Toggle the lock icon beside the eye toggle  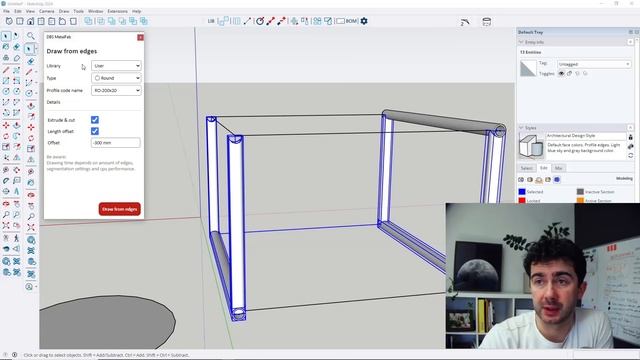569,73
